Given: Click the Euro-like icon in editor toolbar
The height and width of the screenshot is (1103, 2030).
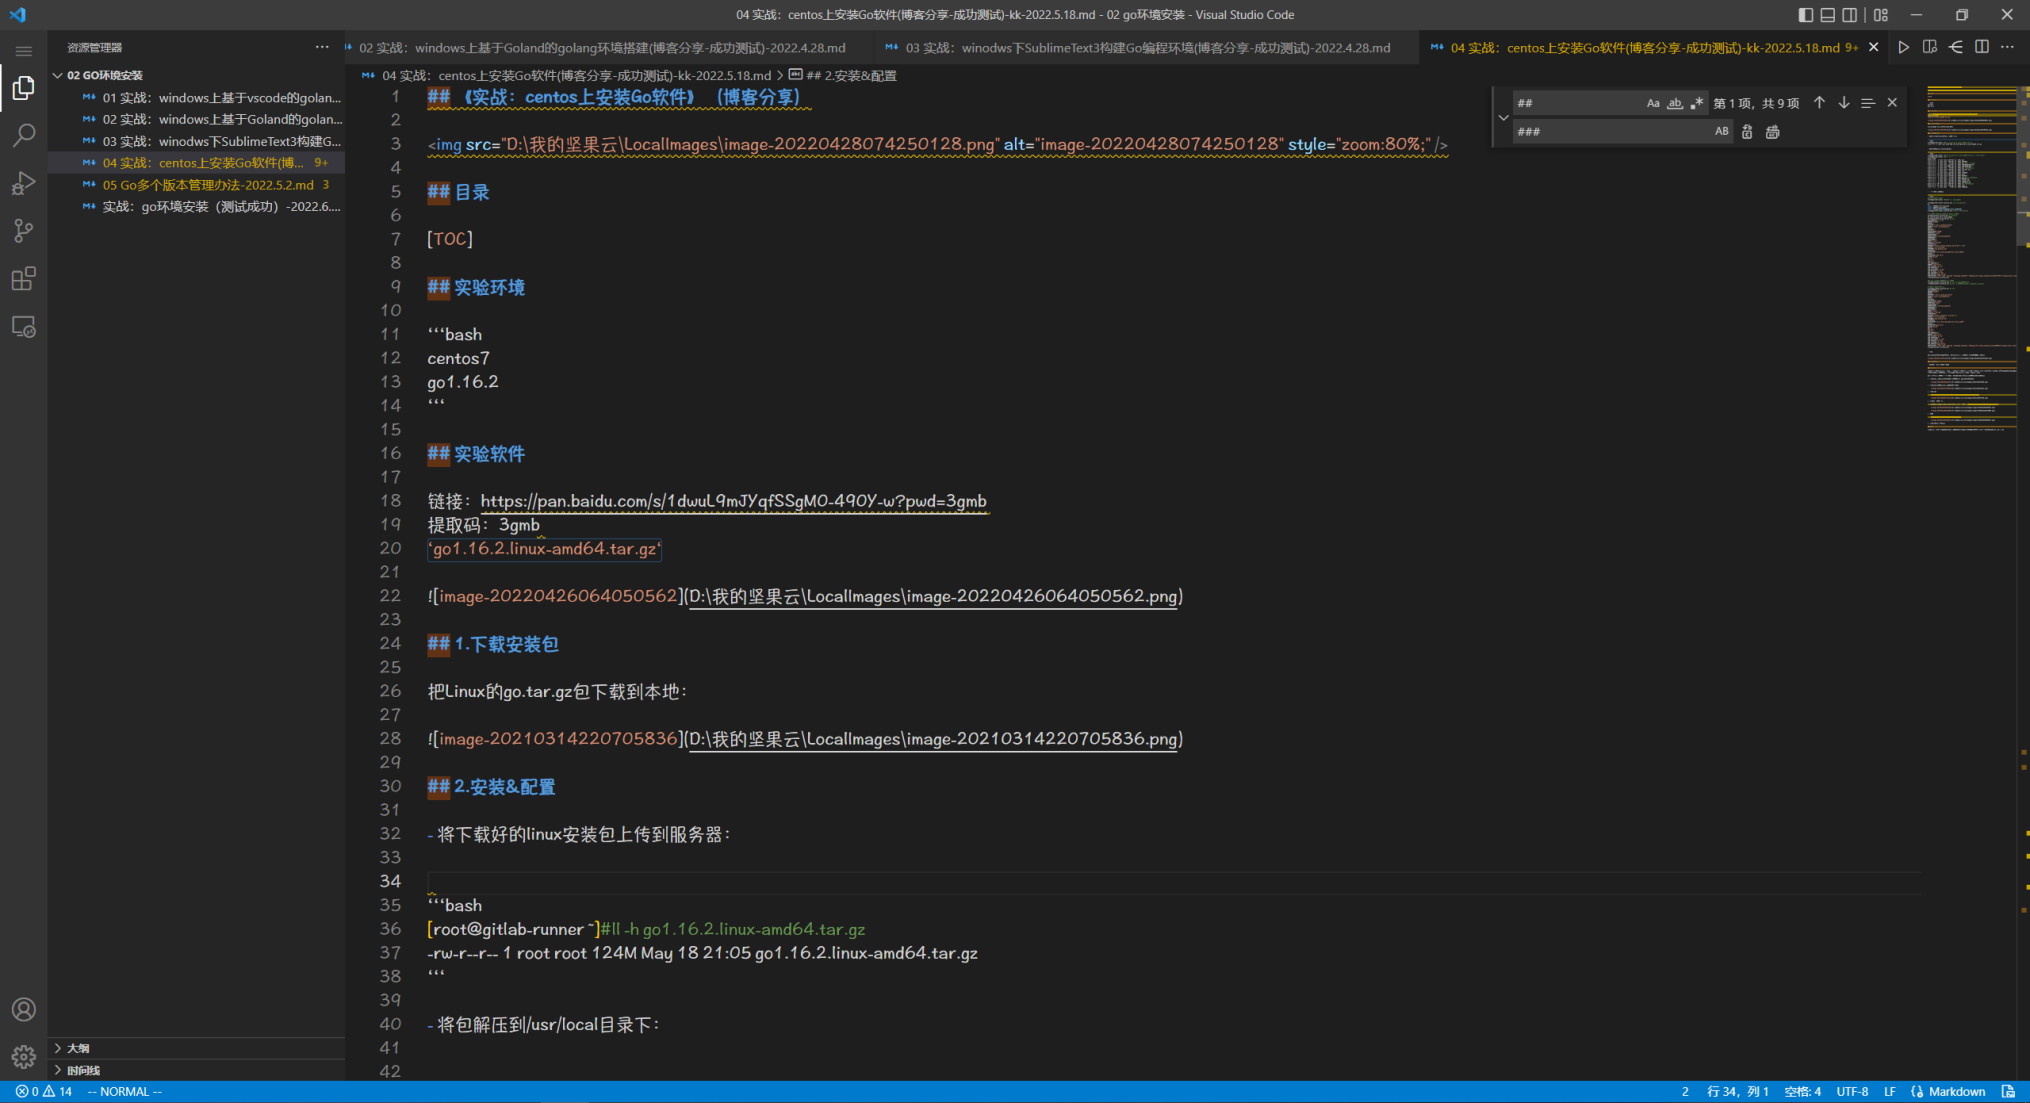Looking at the screenshot, I should [x=1956, y=47].
